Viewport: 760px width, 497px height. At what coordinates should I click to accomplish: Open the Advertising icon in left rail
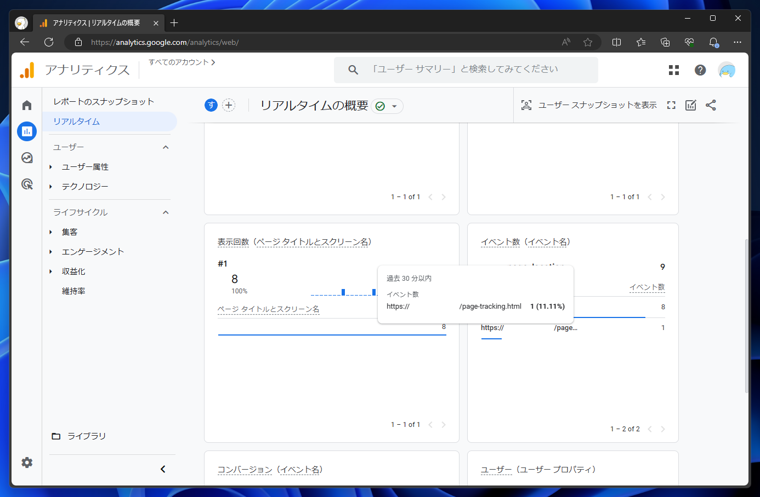pyautogui.click(x=27, y=184)
